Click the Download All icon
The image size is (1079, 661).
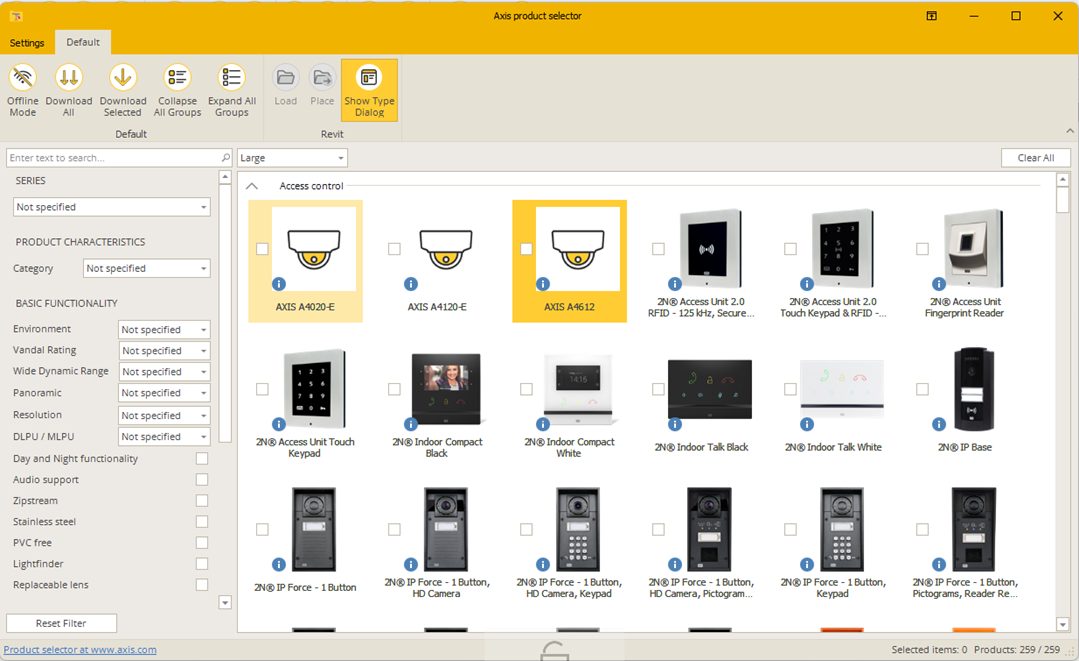68,78
